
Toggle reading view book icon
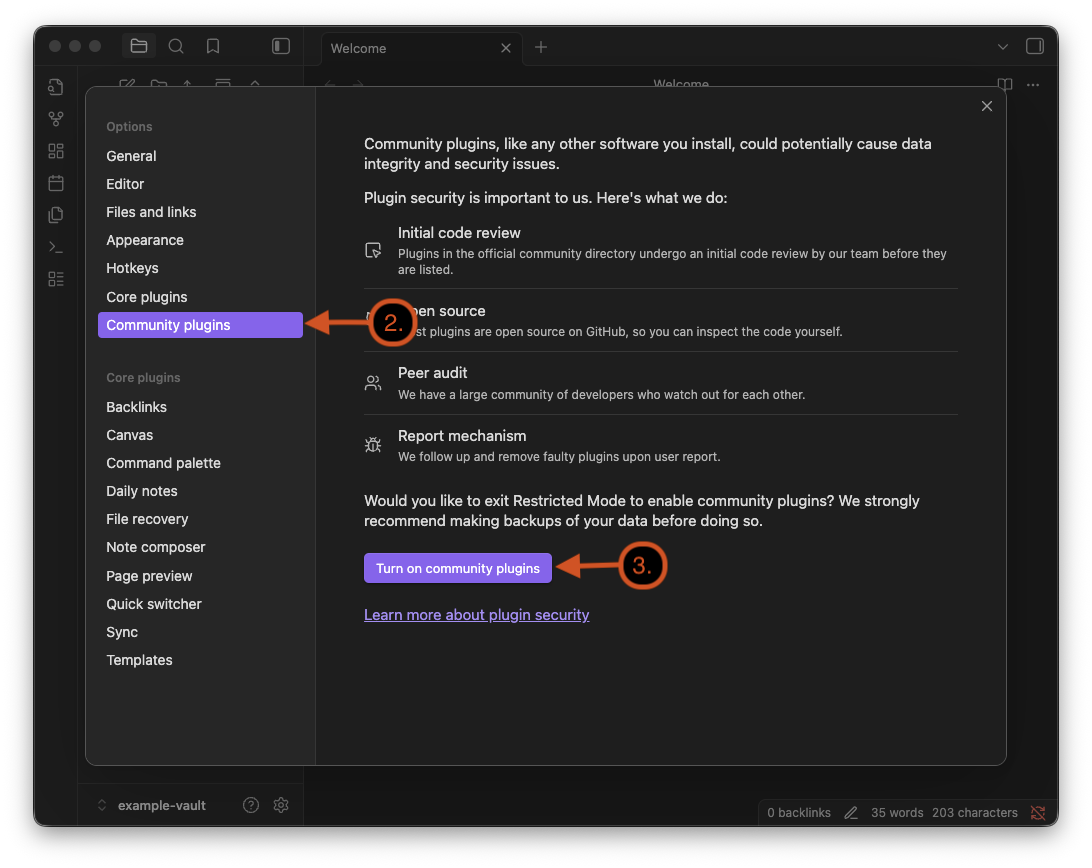pyautogui.click(x=1005, y=84)
